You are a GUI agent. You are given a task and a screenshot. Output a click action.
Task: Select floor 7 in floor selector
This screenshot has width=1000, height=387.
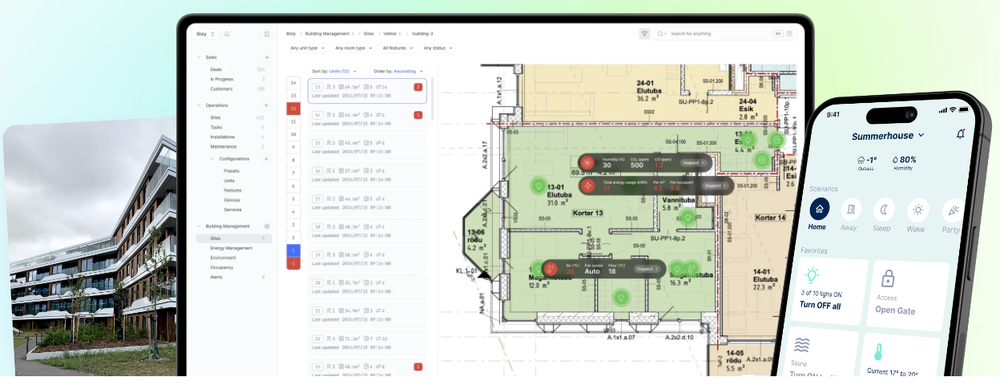point(293,173)
